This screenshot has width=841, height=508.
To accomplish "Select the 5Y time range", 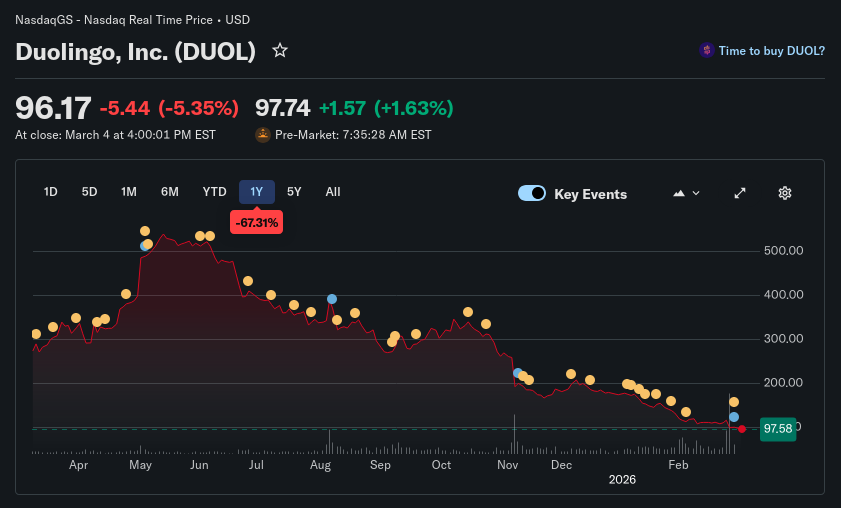I will [294, 192].
